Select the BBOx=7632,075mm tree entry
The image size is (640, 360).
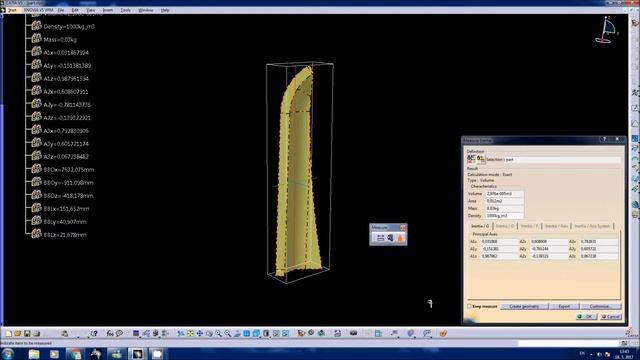(69, 170)
